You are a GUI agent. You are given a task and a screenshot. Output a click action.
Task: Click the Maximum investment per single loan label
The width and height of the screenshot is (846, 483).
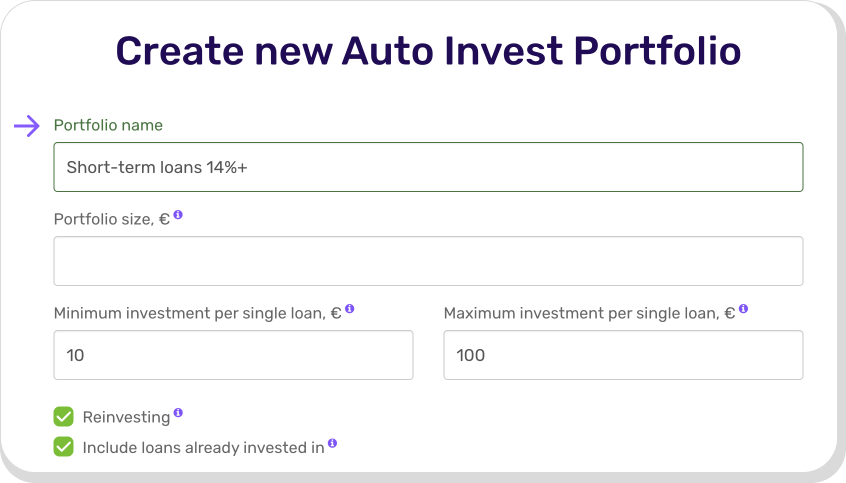coord(589,313)
